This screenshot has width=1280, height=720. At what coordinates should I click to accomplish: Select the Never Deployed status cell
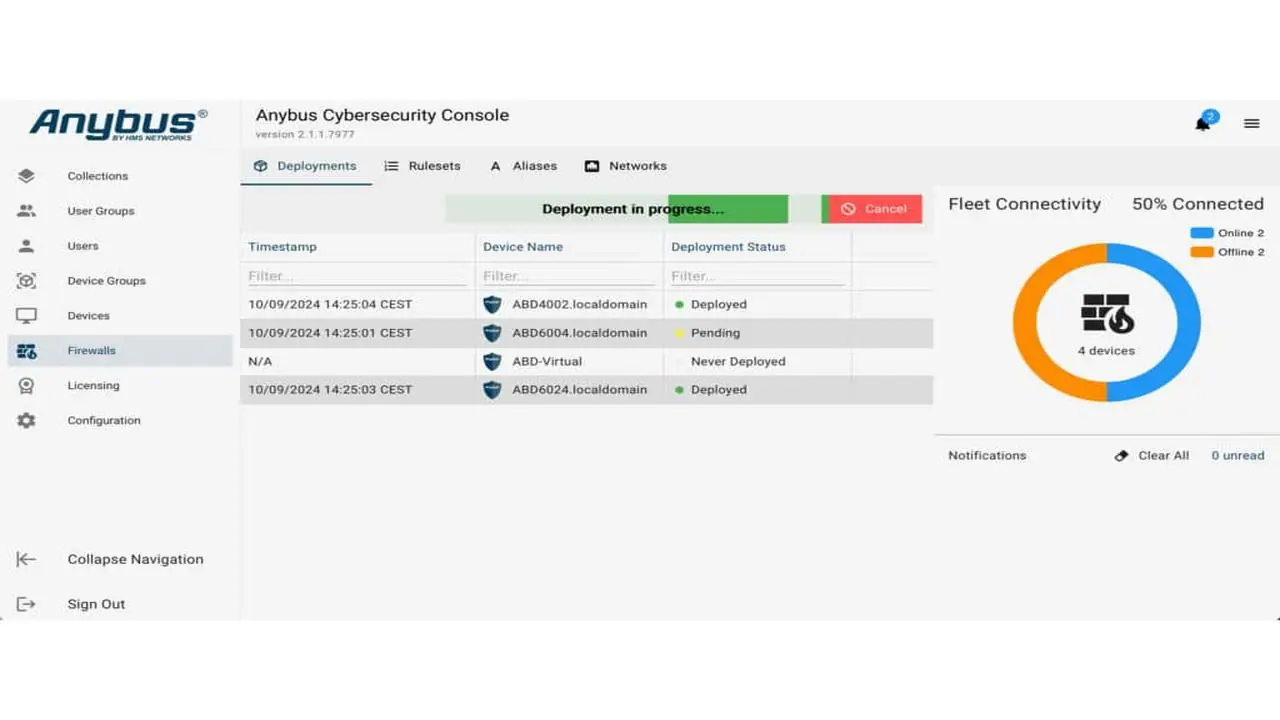757,361
